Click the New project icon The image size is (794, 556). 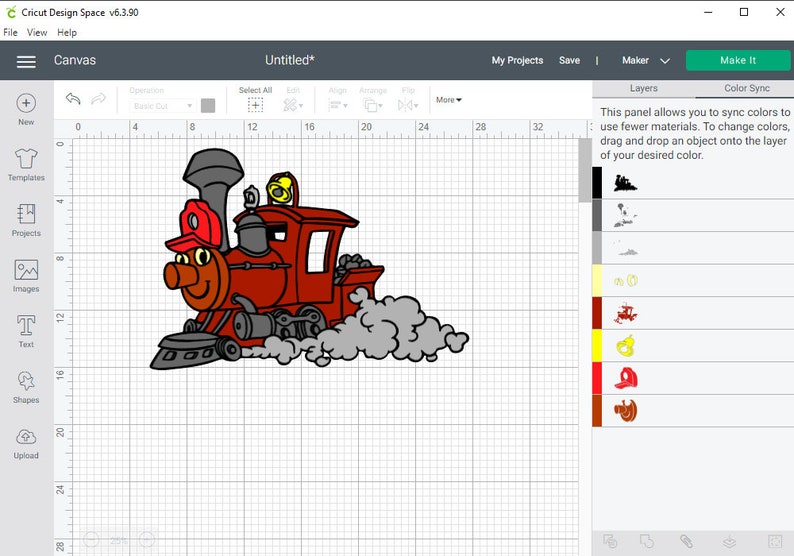(26, 103)
